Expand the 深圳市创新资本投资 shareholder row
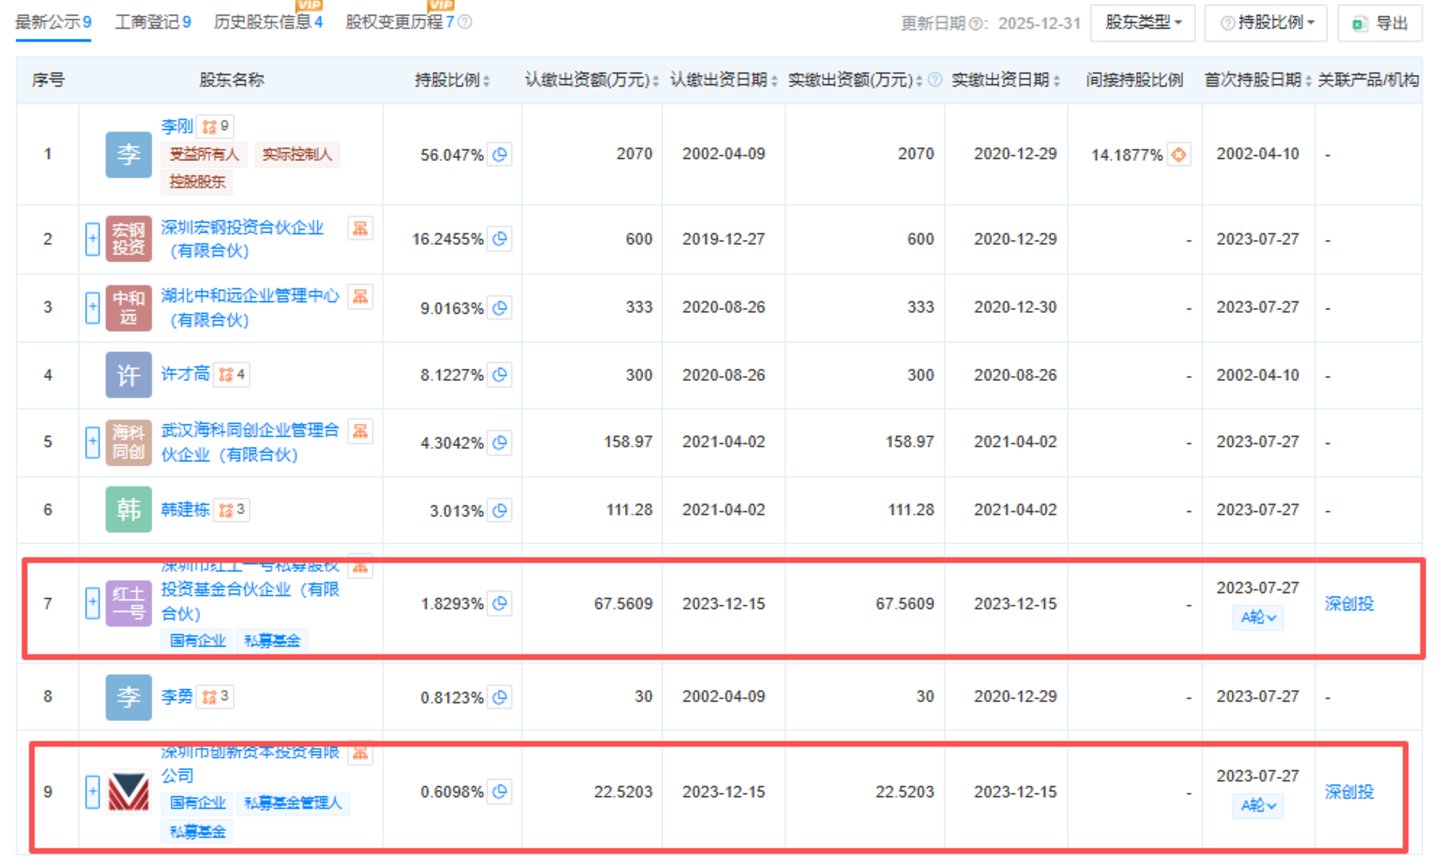Viewport: 1439px width, 864px height. [92, 792]
